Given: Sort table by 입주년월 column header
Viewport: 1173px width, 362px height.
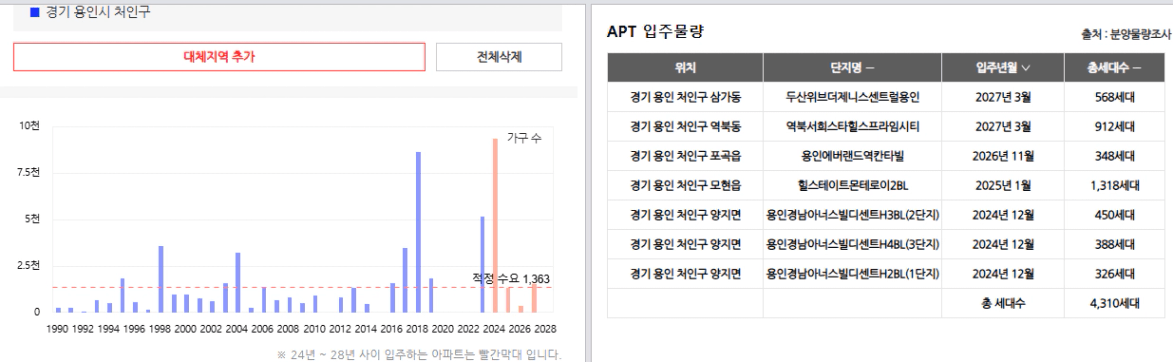Looking at the screenshot, I should click(x=1002, y=68).
